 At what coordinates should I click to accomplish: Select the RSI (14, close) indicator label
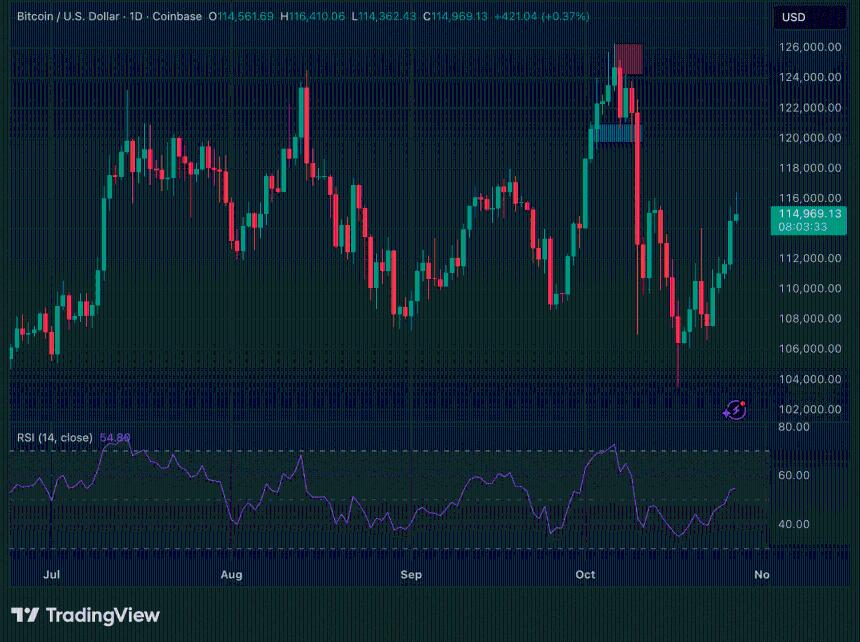54,438
